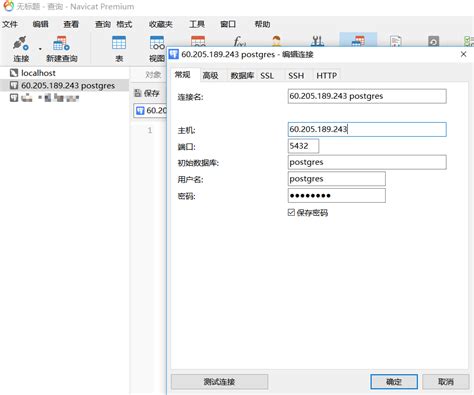Viewport: 474px width, 395px height.
Task: Select the 对象 tab behind the dialog
Action: coord(153,75)
